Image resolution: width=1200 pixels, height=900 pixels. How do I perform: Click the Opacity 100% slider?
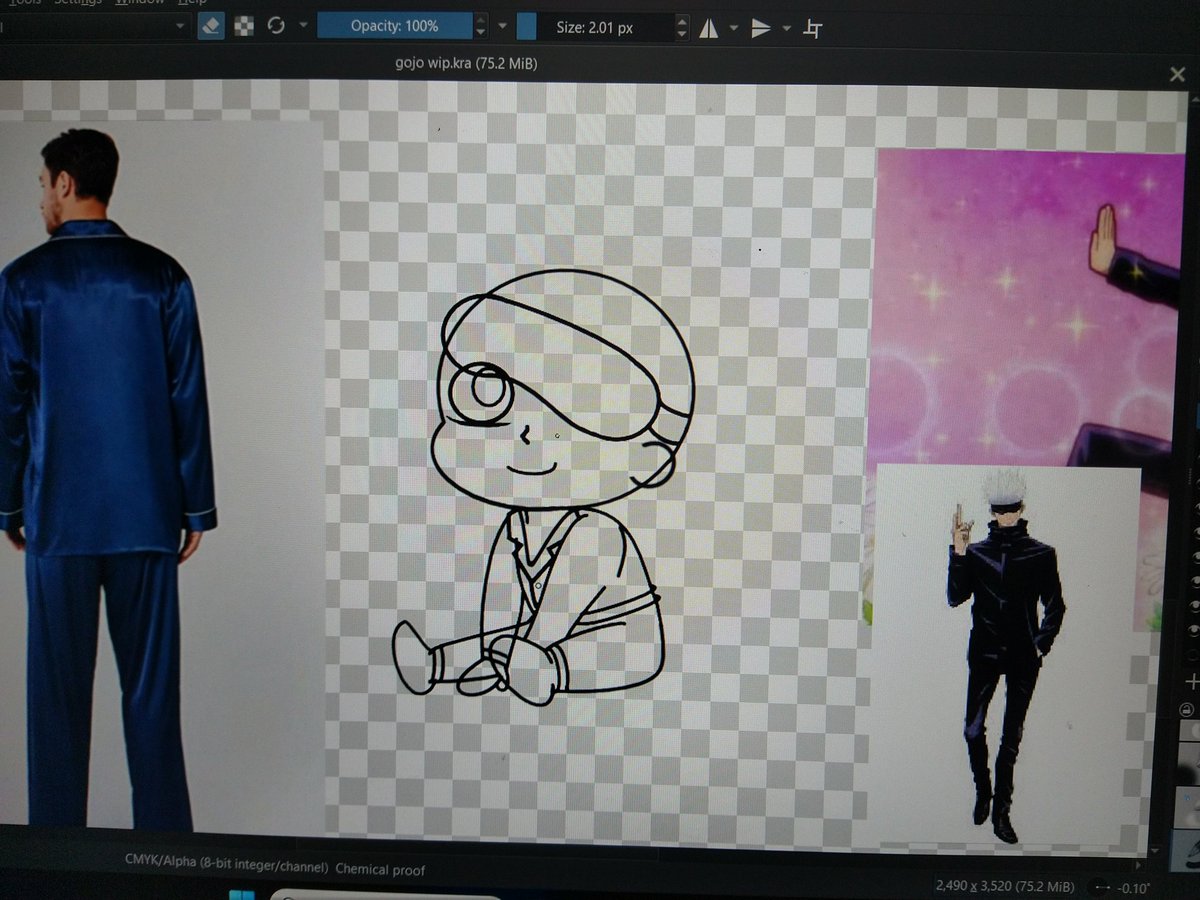pyautogui.click(x=394, y=27)
